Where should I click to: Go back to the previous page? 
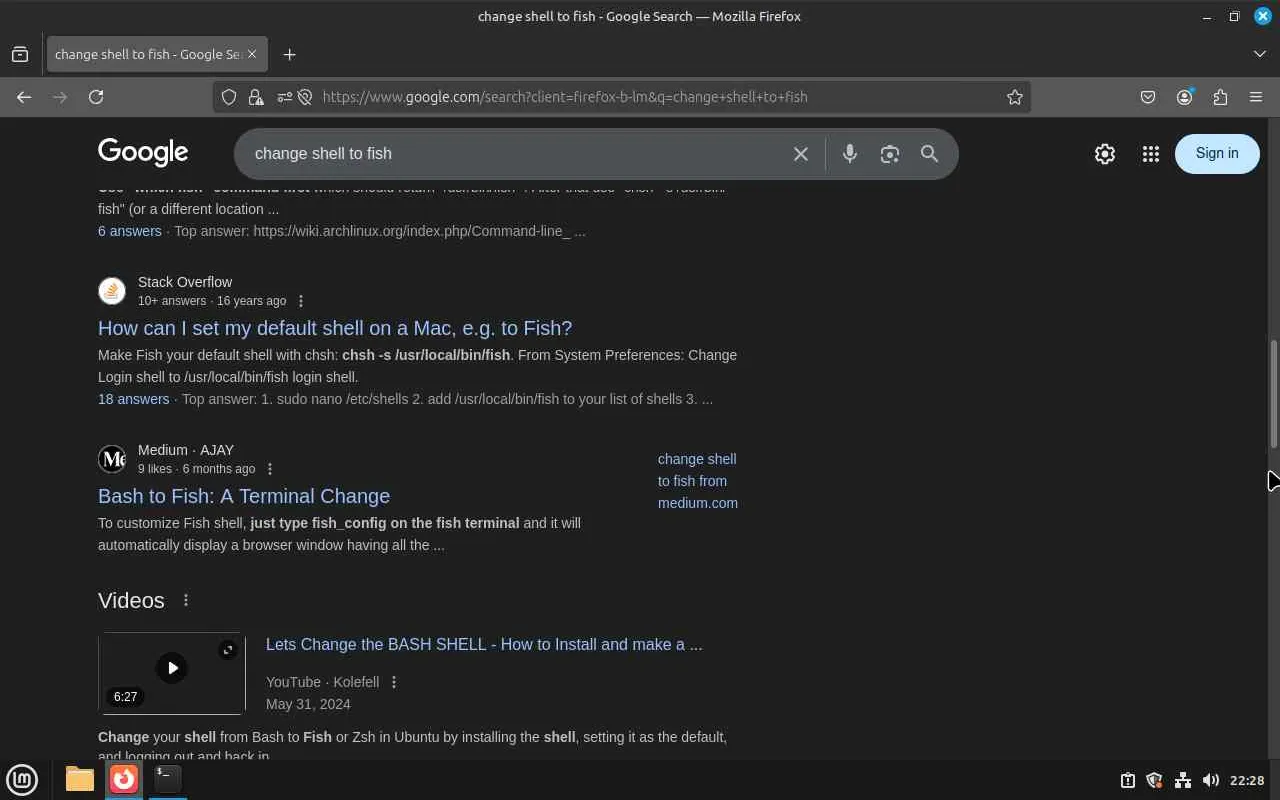point(24,97)
